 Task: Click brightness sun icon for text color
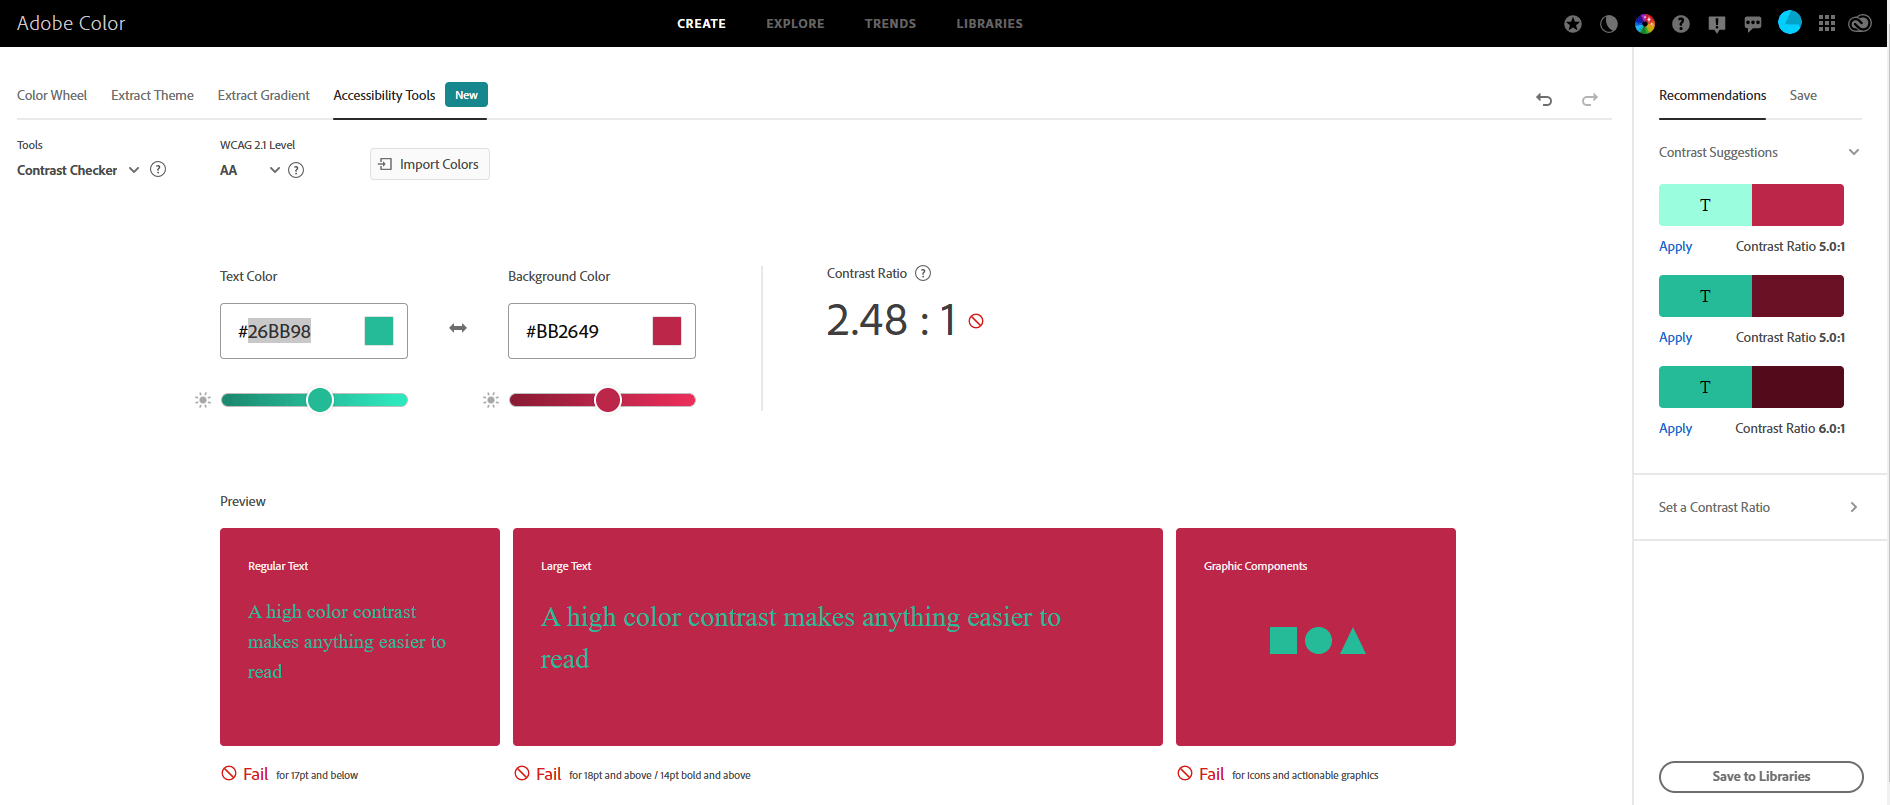coord(203,400)
